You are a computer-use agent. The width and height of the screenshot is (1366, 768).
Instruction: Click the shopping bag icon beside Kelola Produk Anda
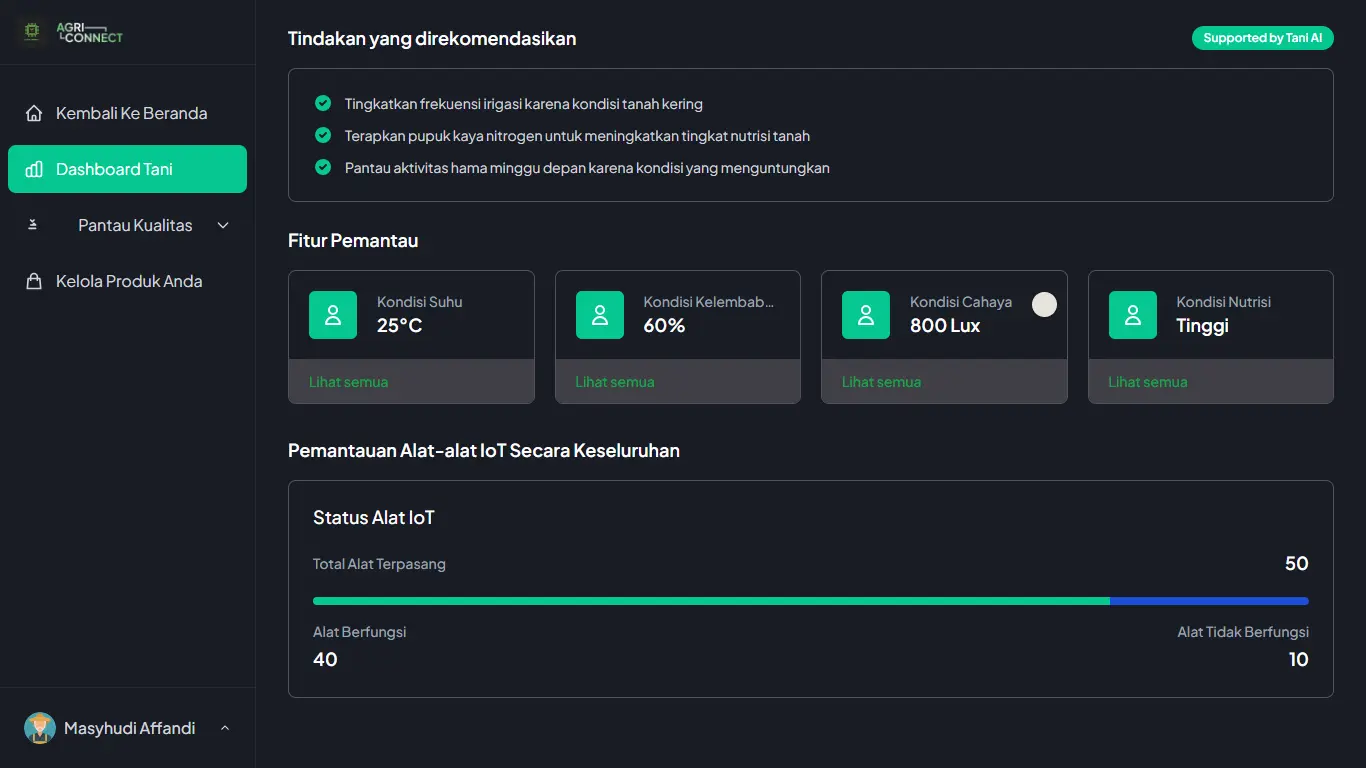(33, 281)
